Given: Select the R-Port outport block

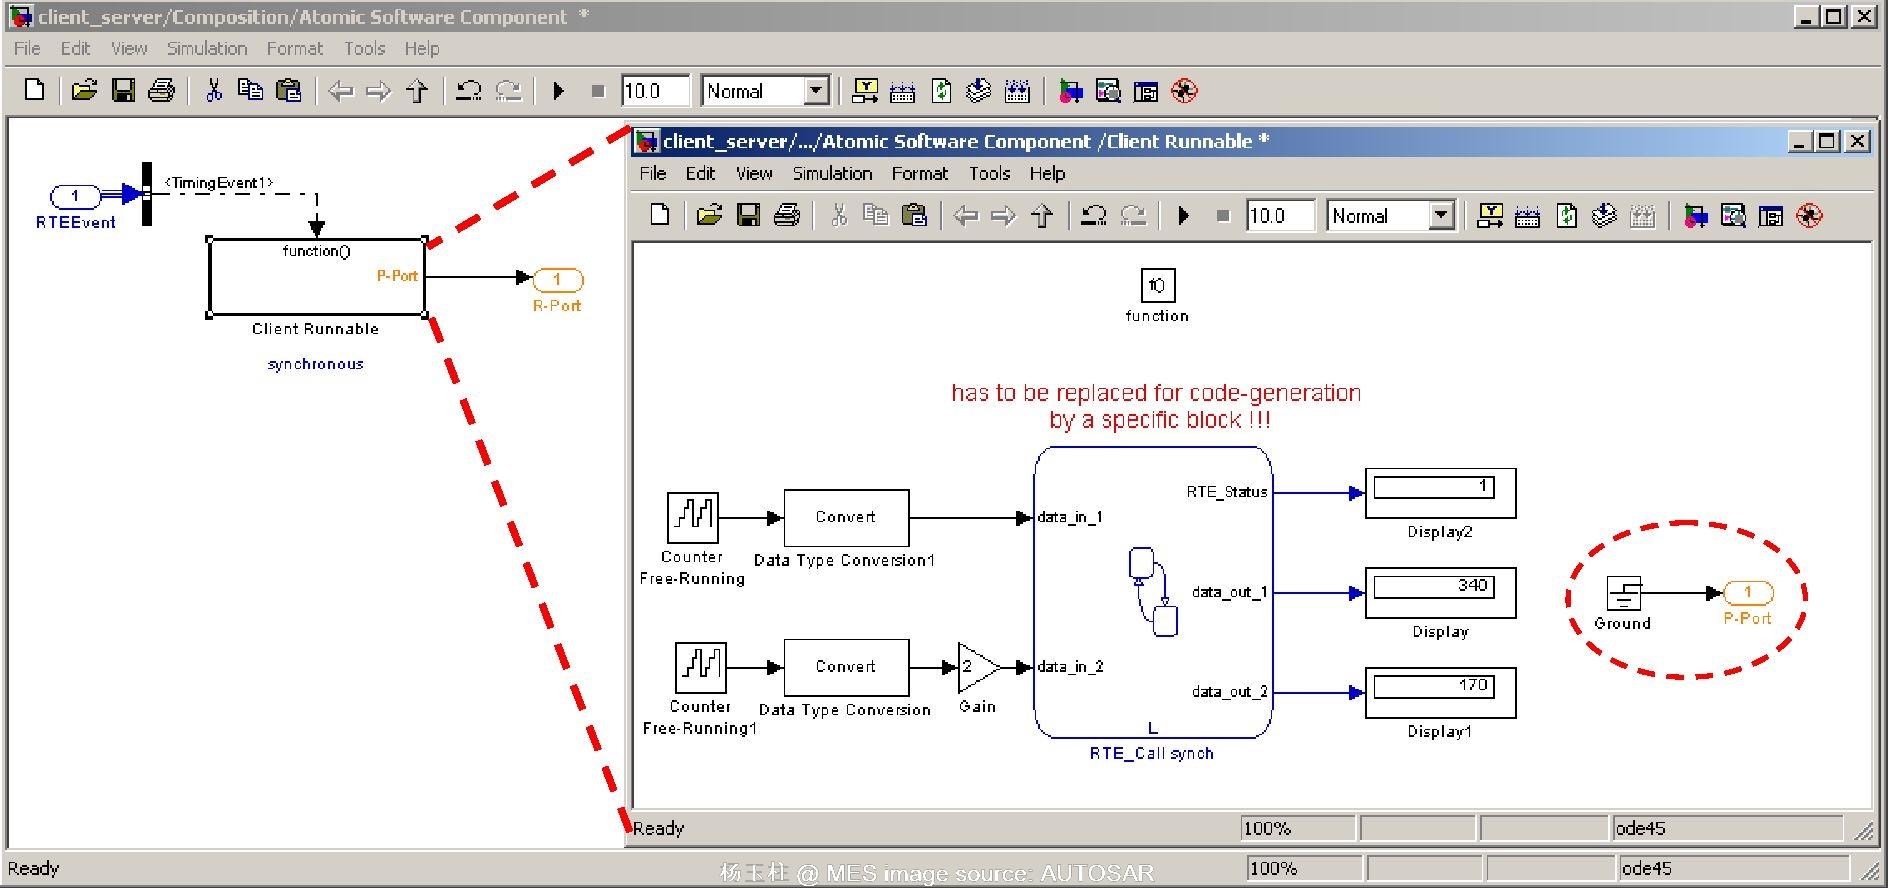Looking at the screenshot, I should [558, 279].
